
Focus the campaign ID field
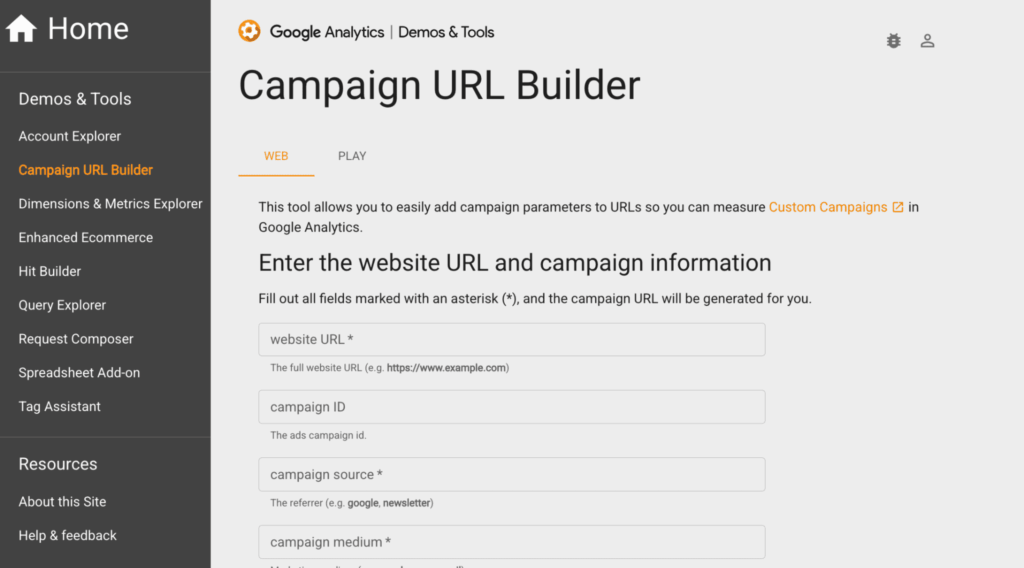pos(511,407)
